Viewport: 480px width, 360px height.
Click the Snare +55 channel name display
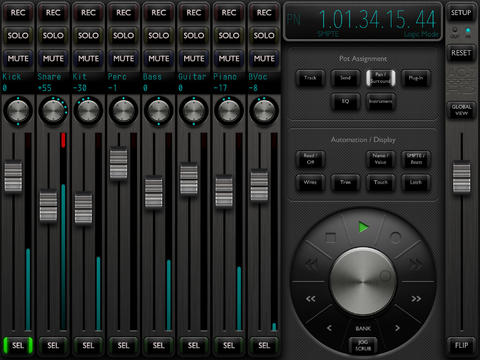(53, 82)
